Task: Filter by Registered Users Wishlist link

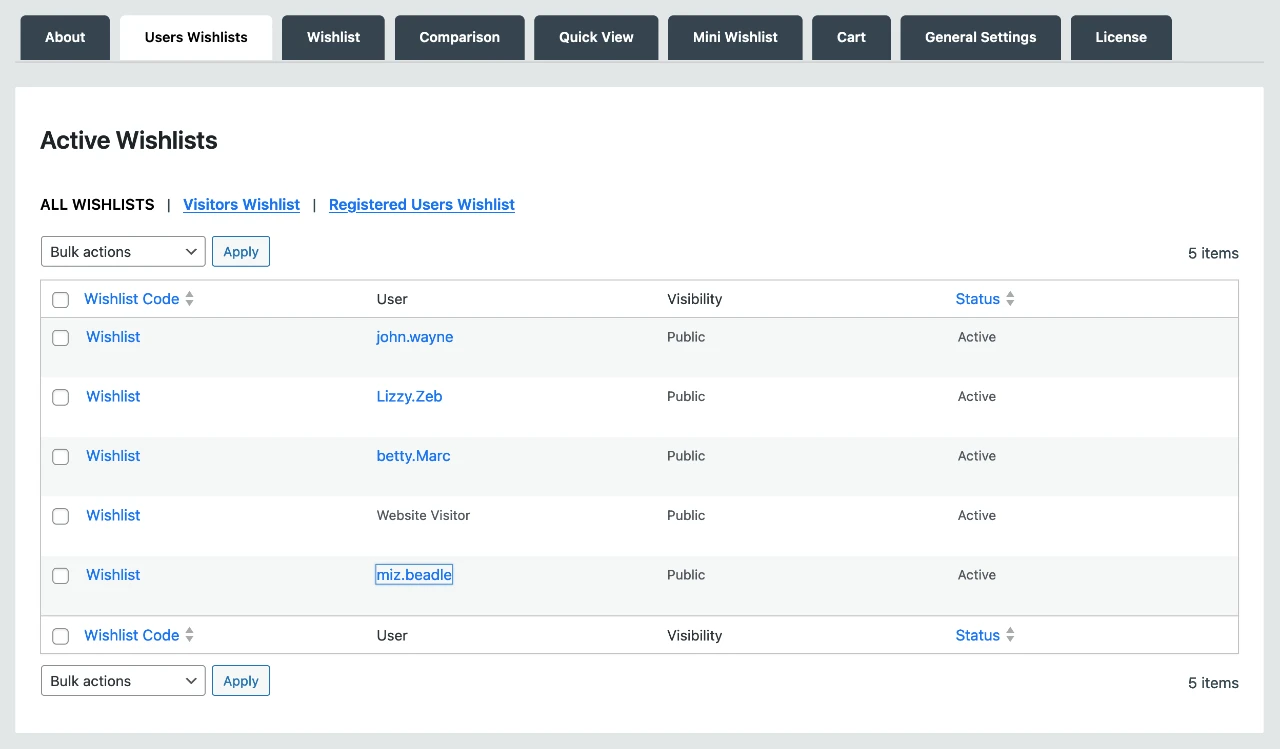Action: 422,204
